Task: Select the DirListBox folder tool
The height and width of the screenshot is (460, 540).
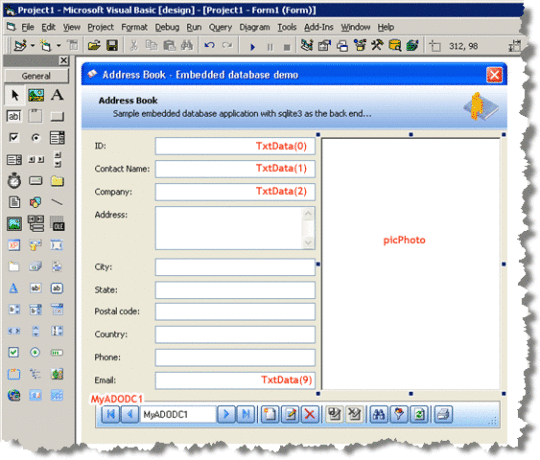Action: point(57,181)
